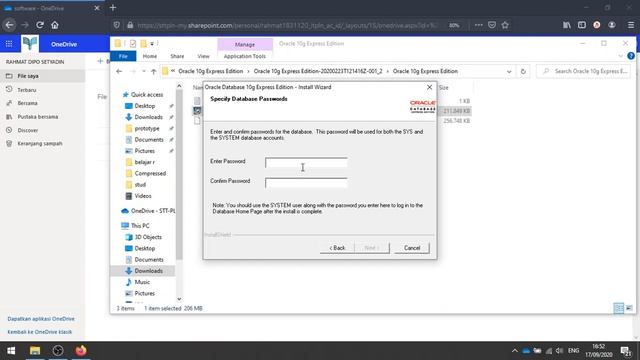Open the Share ribbon tab in Explorer

177,56
